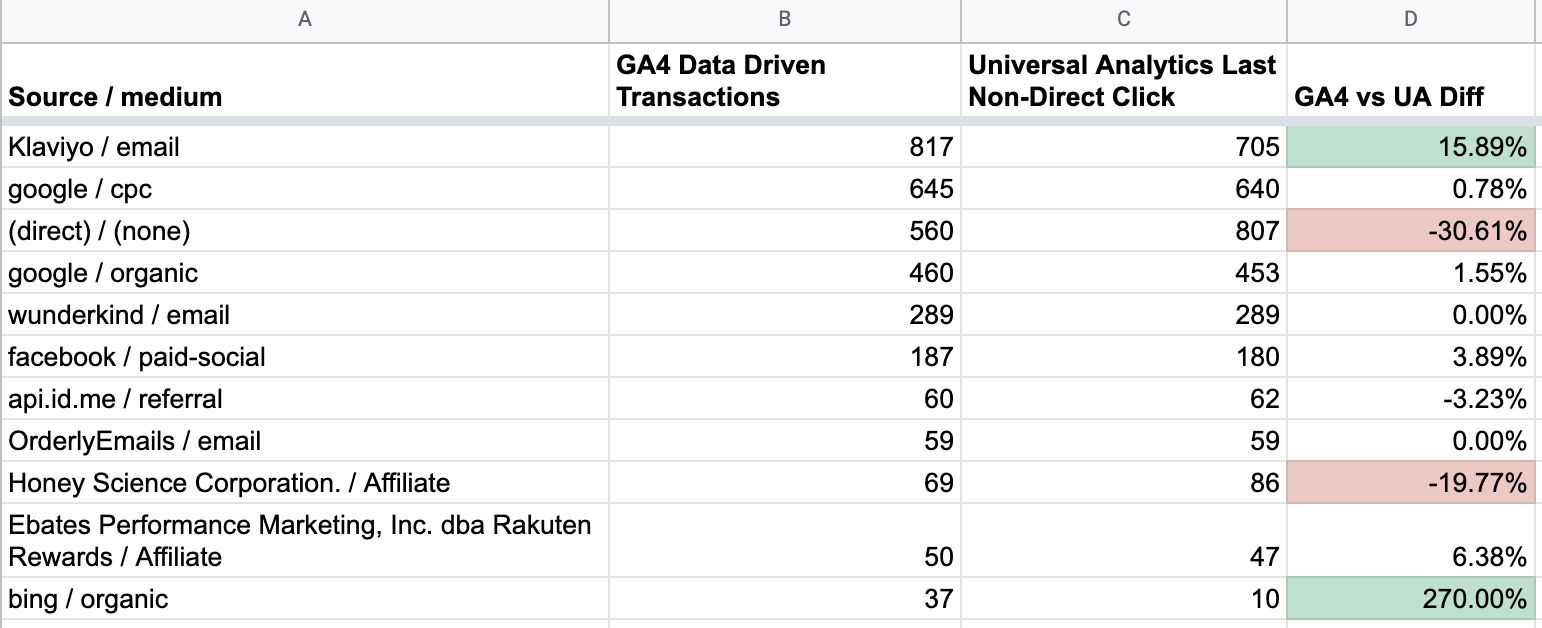Image resolution: width=1542 pixels, height=628 pixels.
Task: Click the GA4 transactions value 817
Action: click(x=784, y=146)
